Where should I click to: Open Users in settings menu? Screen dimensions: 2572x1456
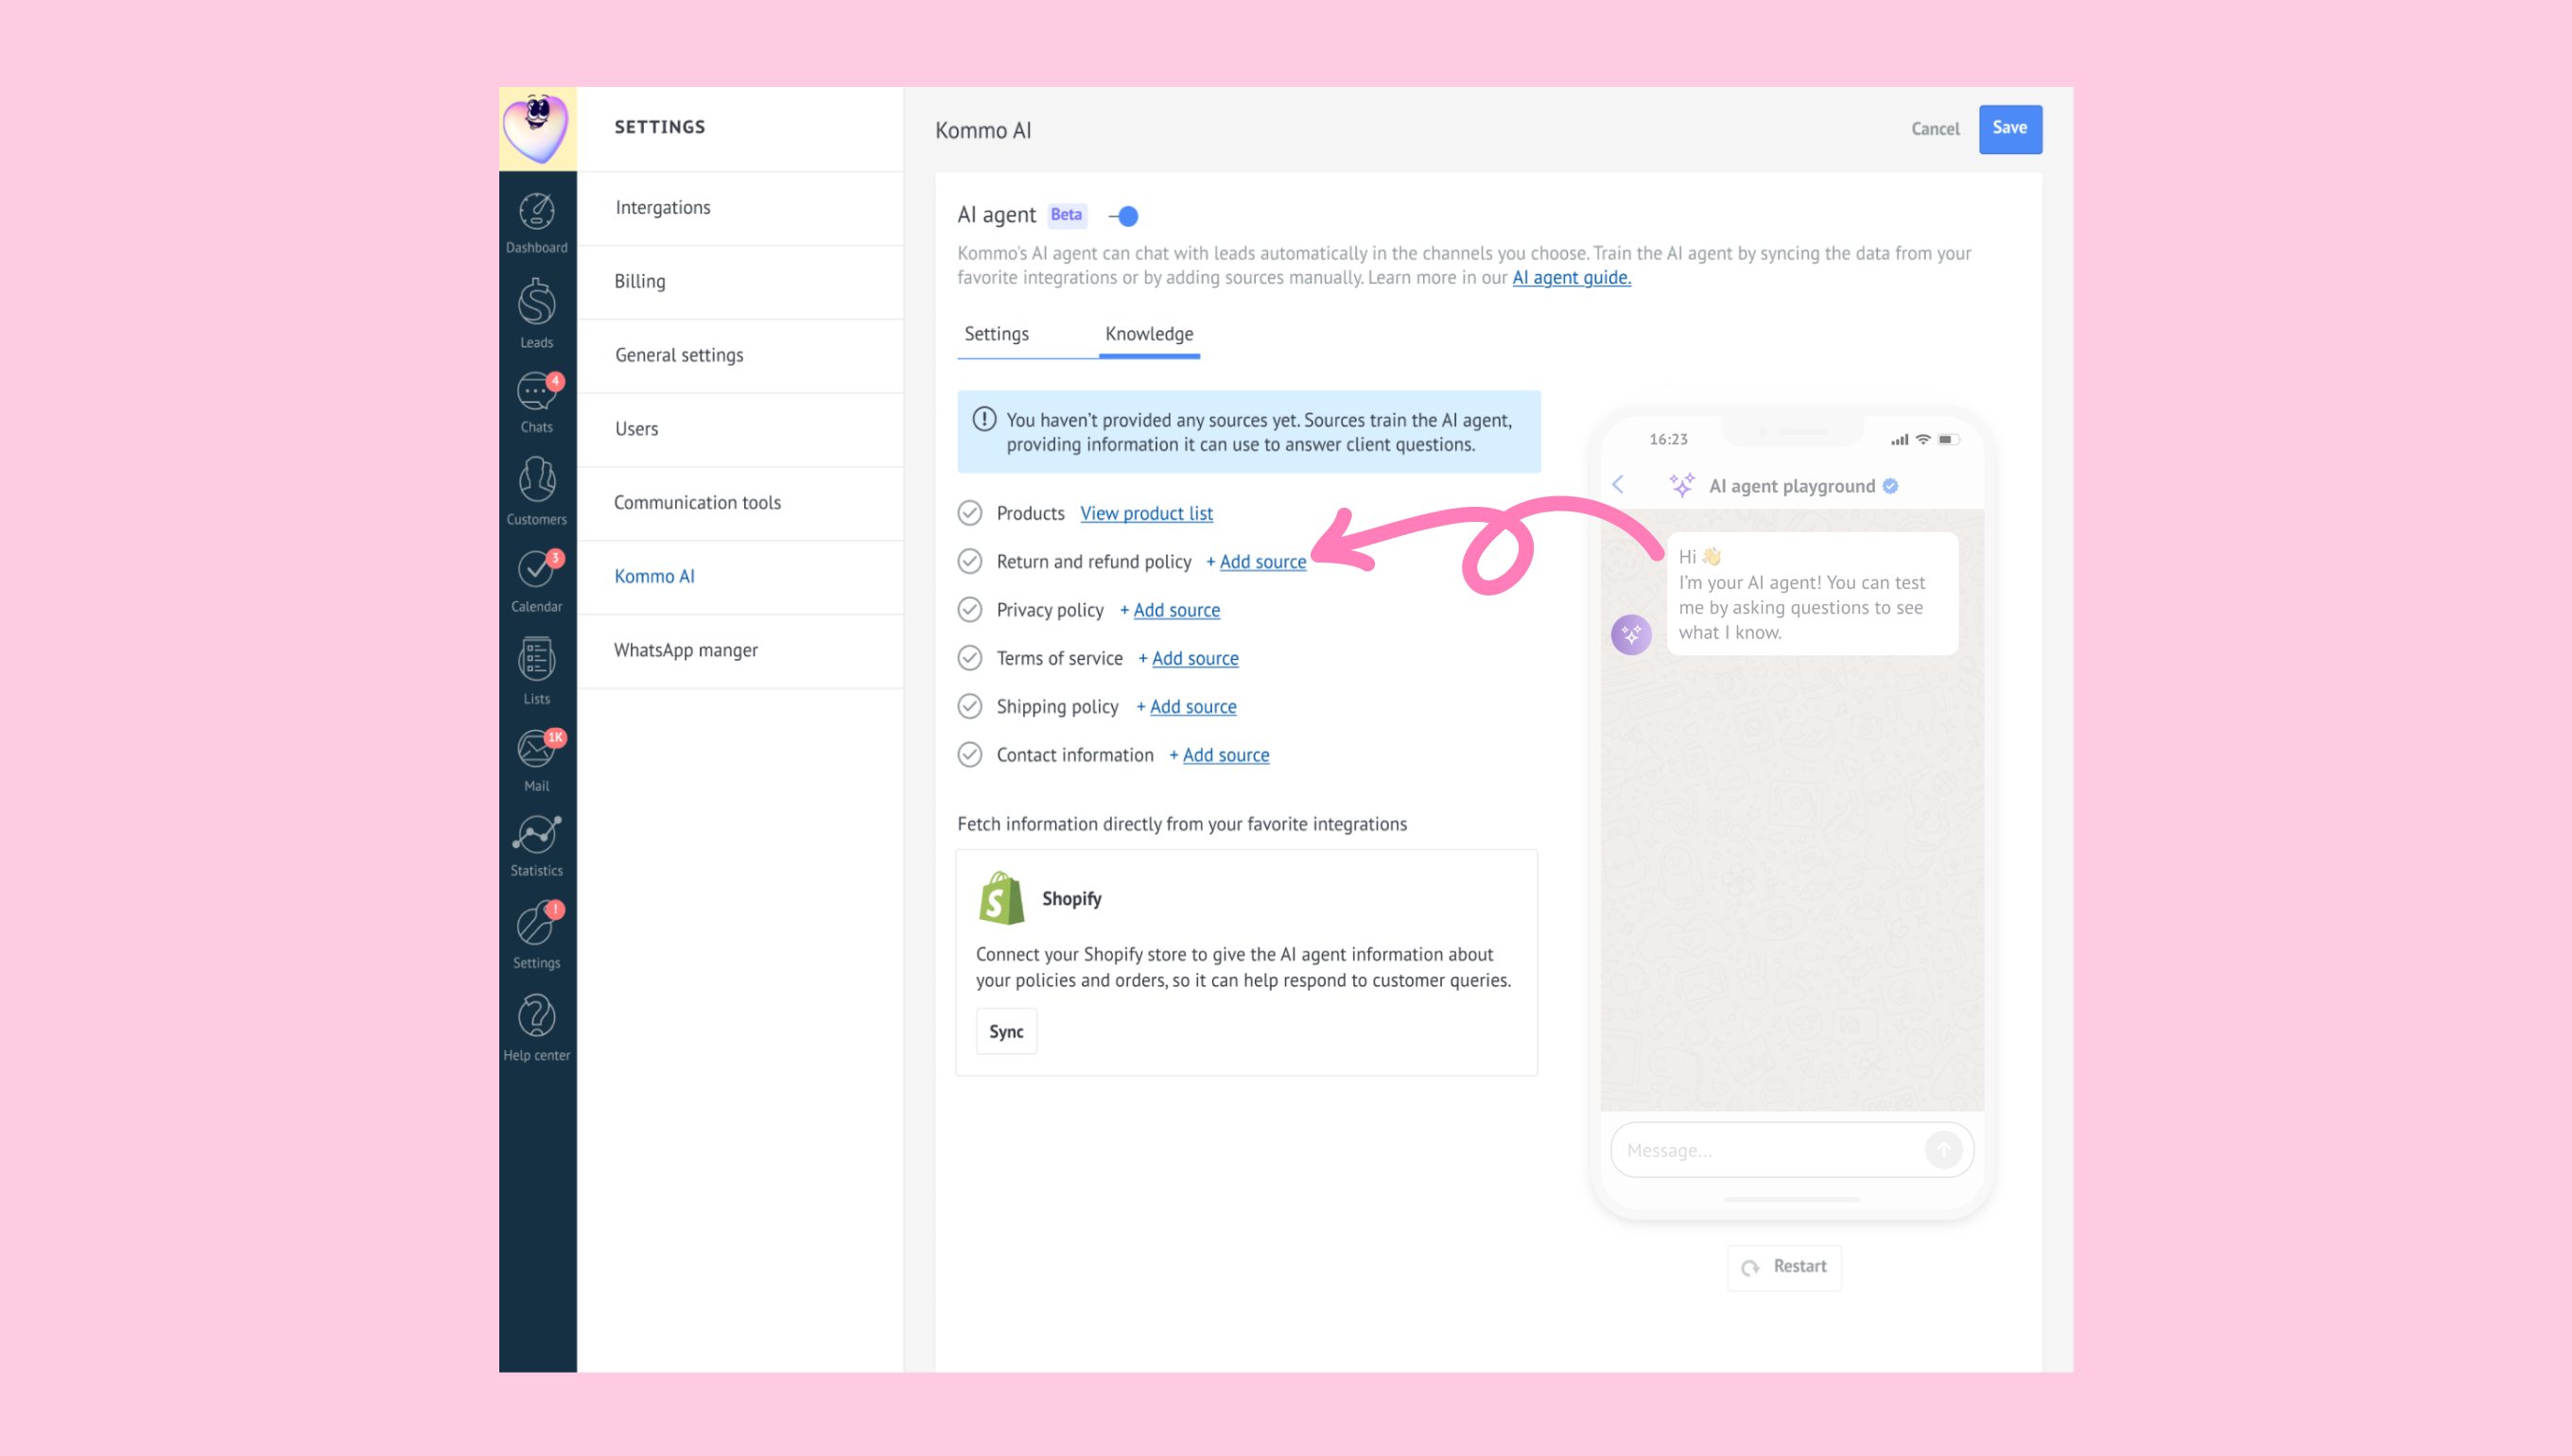740,429
